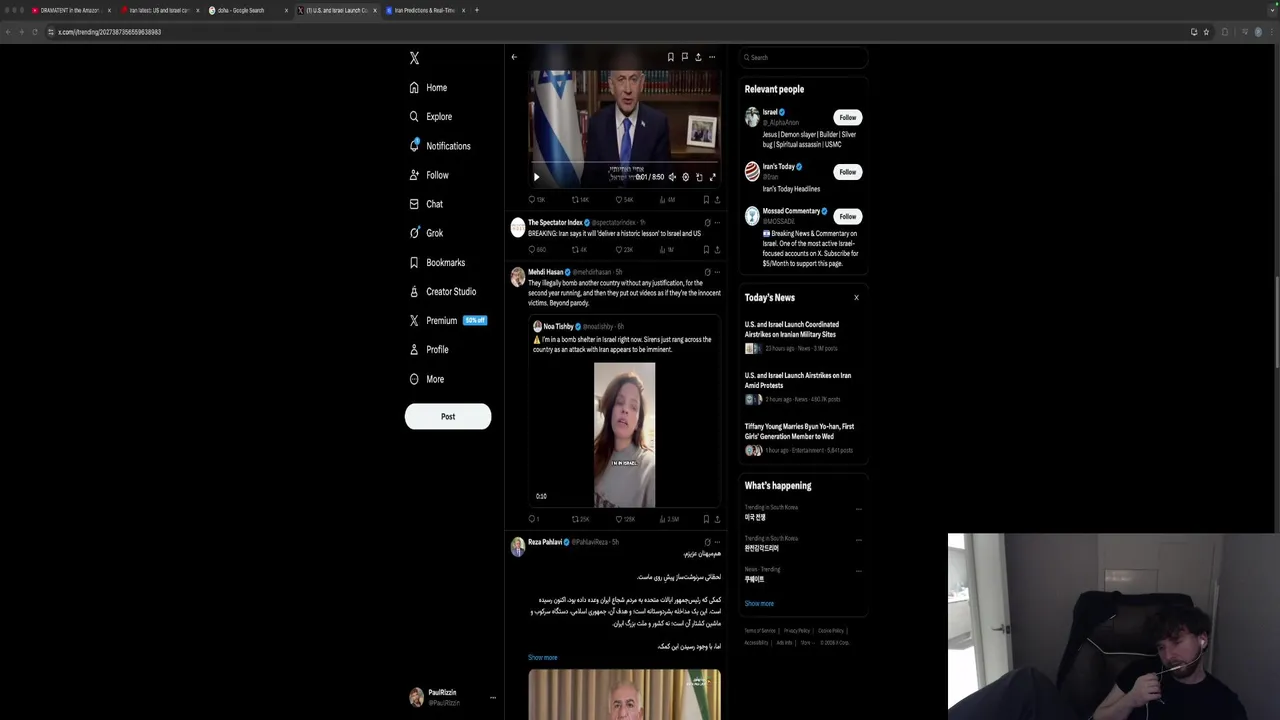
Task: Go back with the arrow icon
Action: (x=514, y=57)
